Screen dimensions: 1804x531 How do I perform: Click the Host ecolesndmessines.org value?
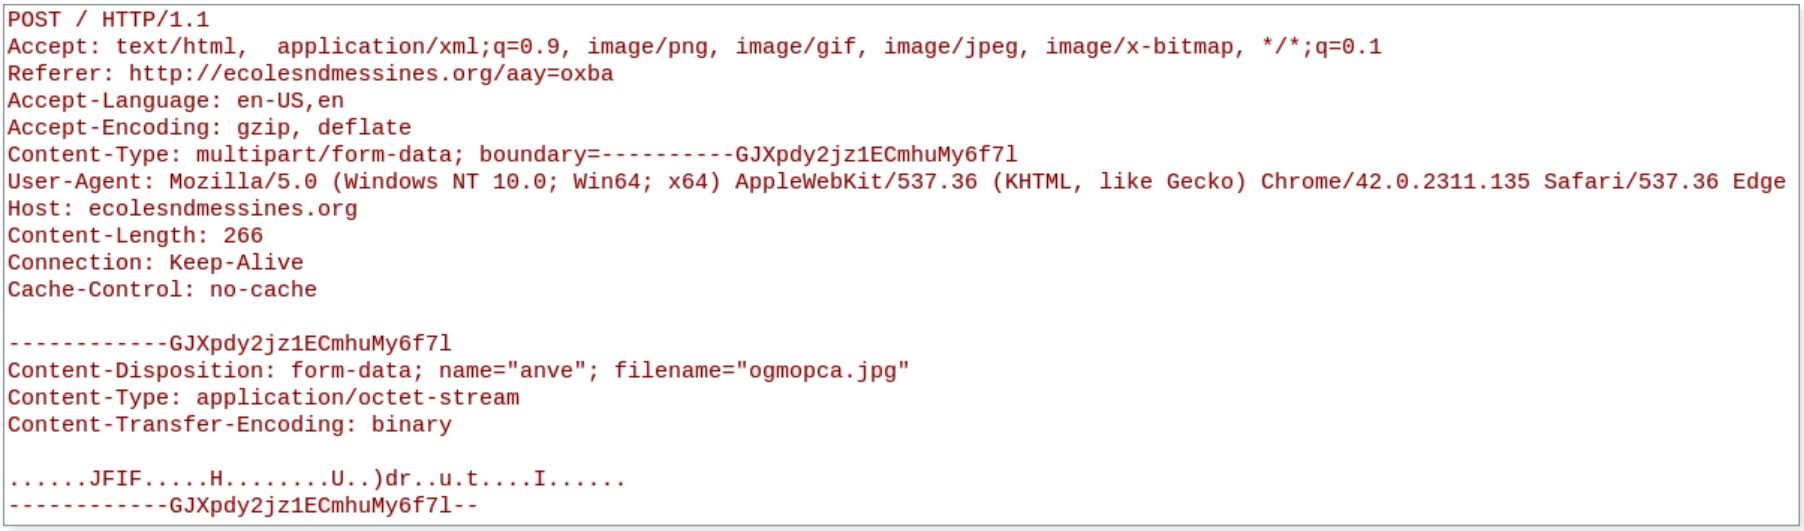pyautogui.click(x=222, y=209)
